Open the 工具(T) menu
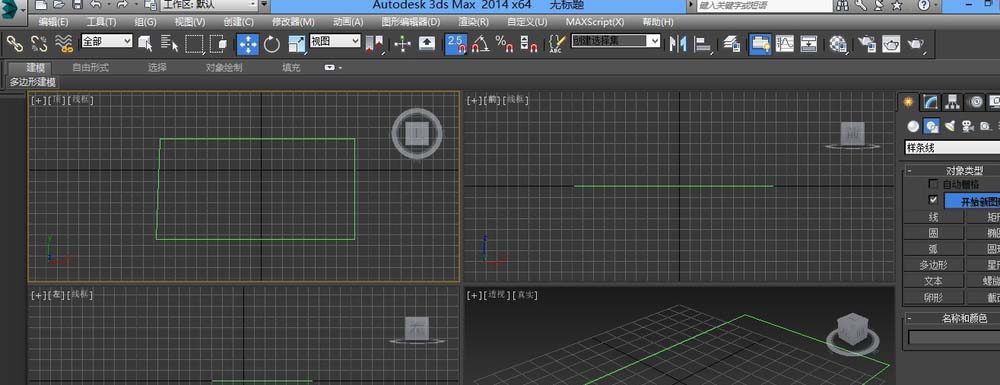1000x385 pixels. pos(101,22)
